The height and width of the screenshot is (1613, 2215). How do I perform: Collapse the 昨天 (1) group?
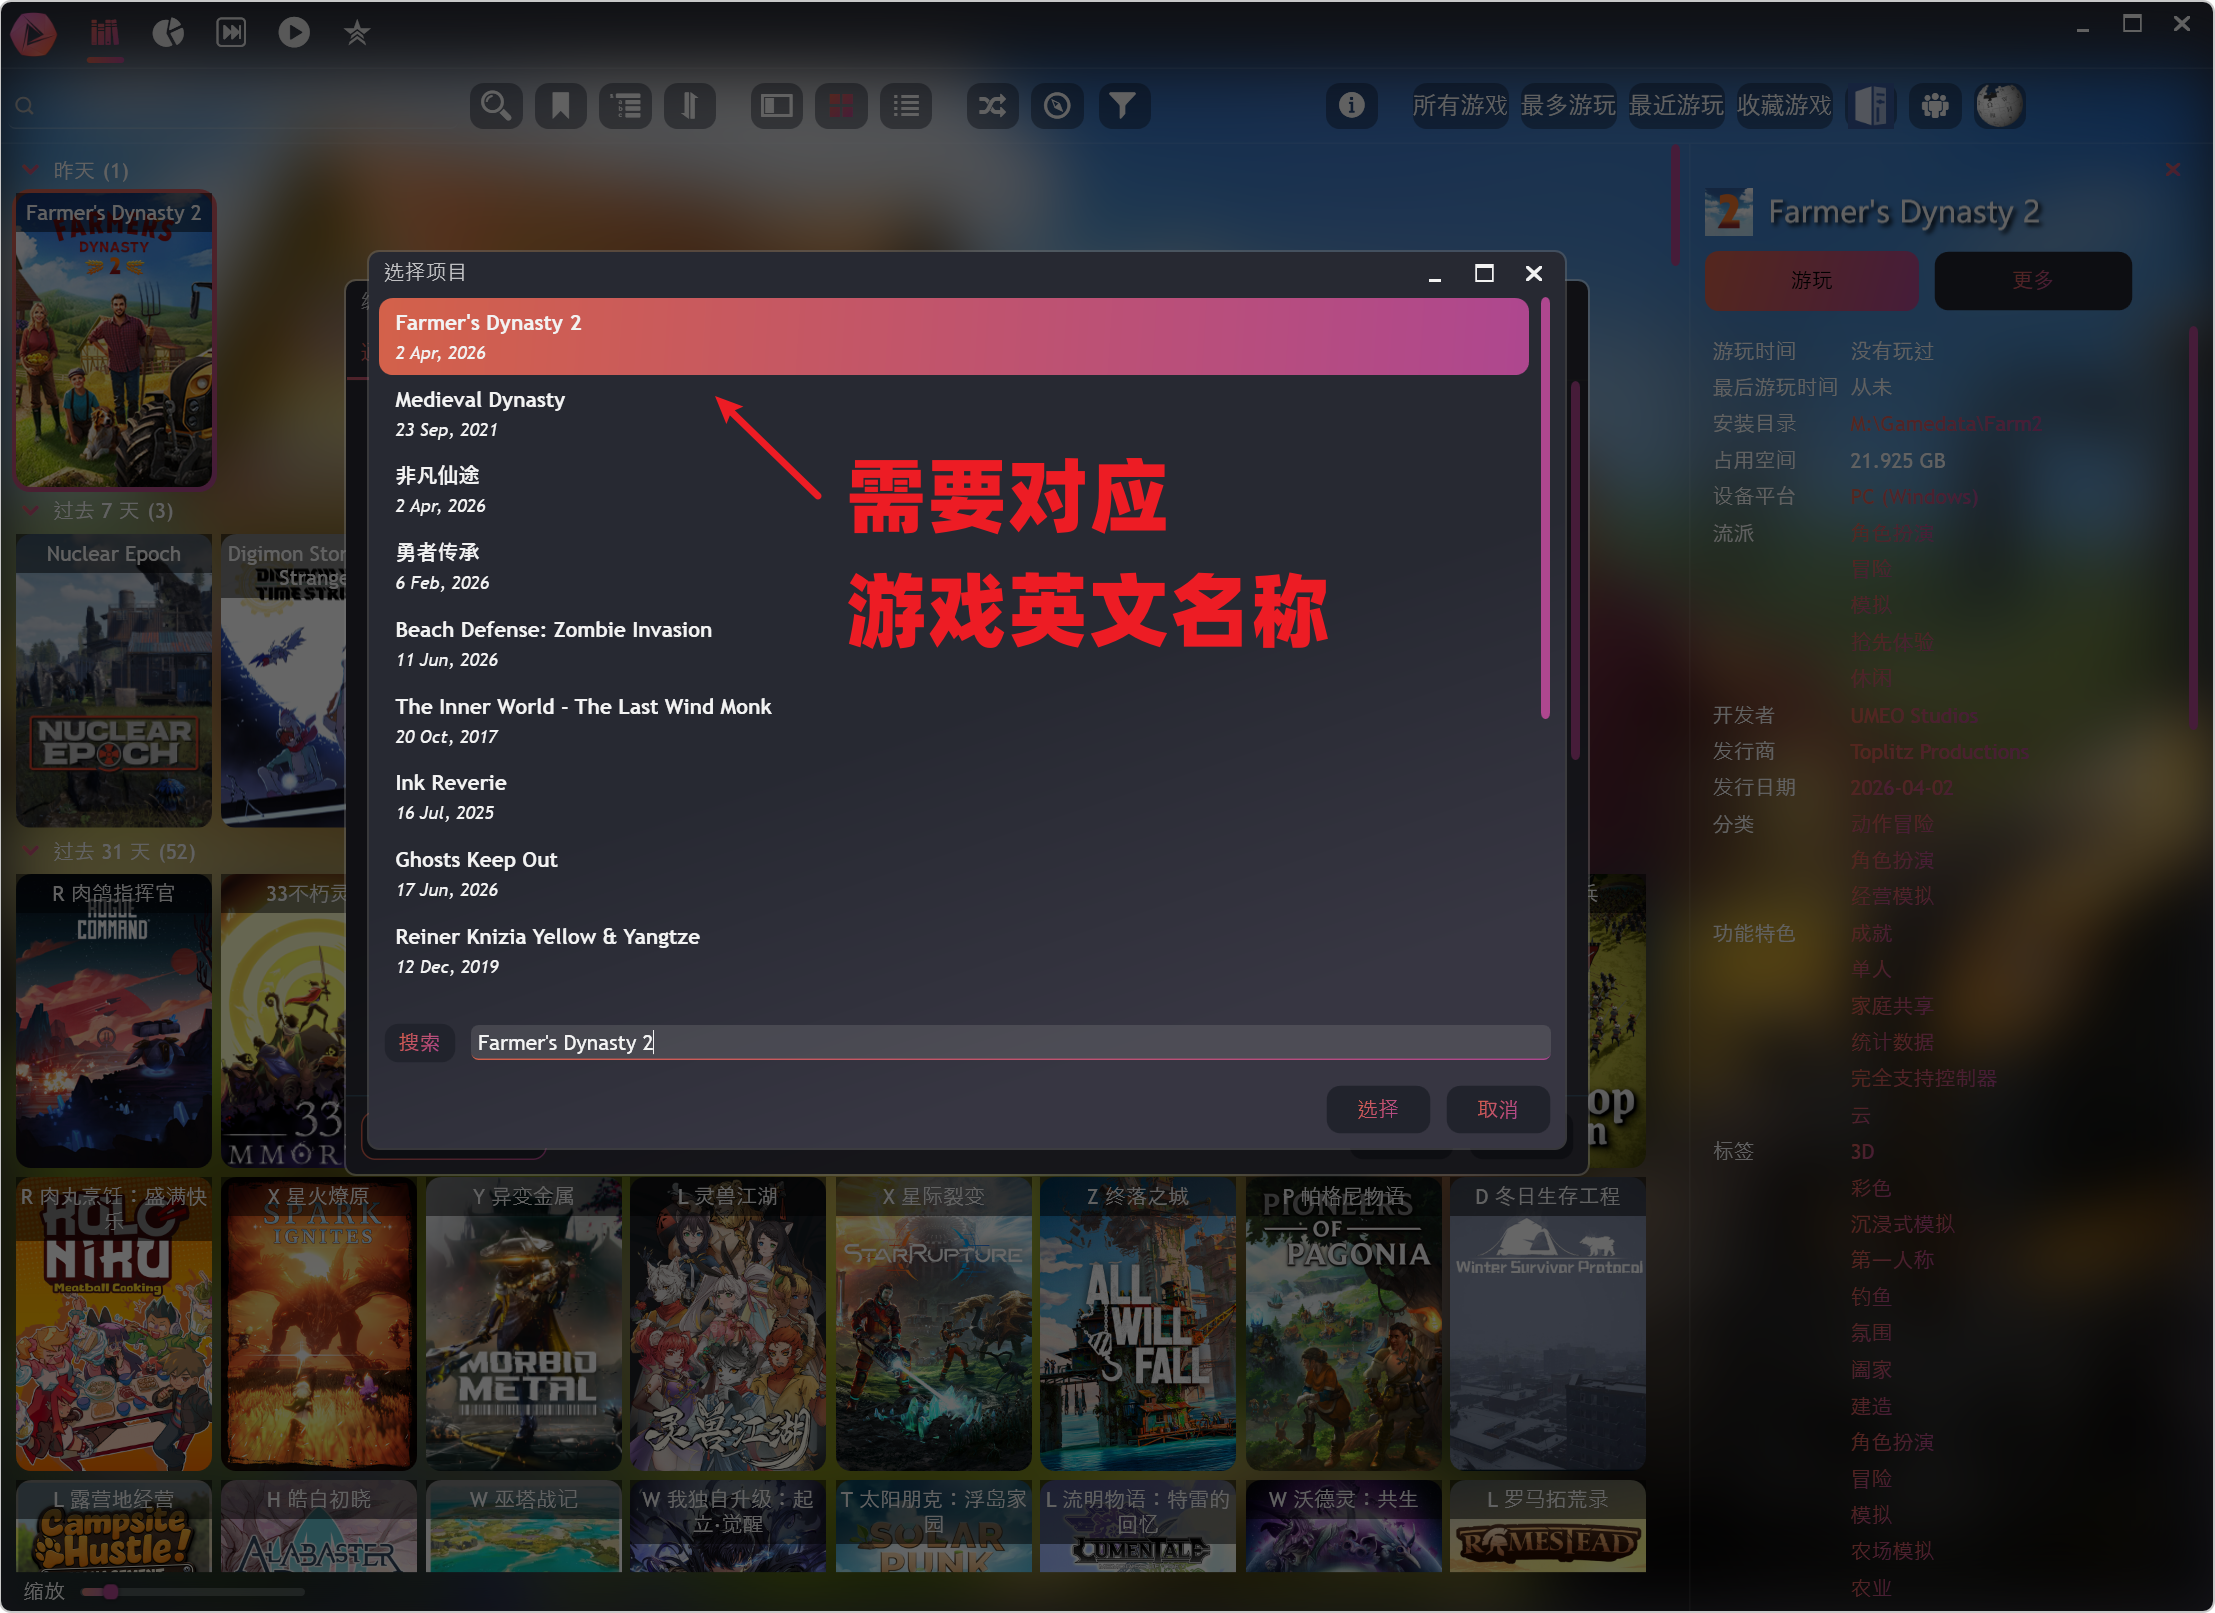(x=32, y=171)
